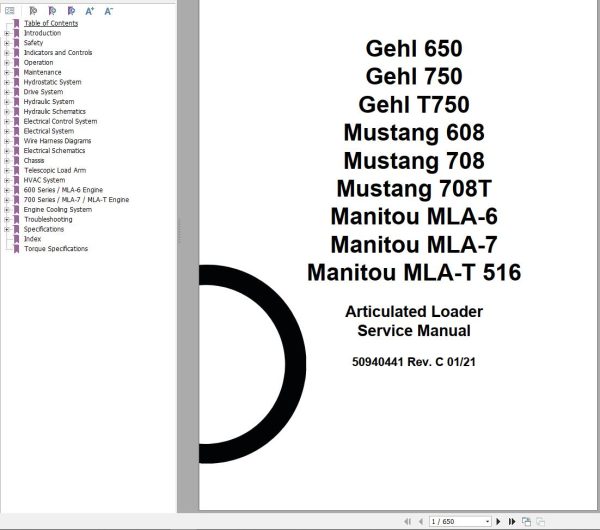Expand the Engine Cooling System node
The image size is (600, 530).
[7, 210]
